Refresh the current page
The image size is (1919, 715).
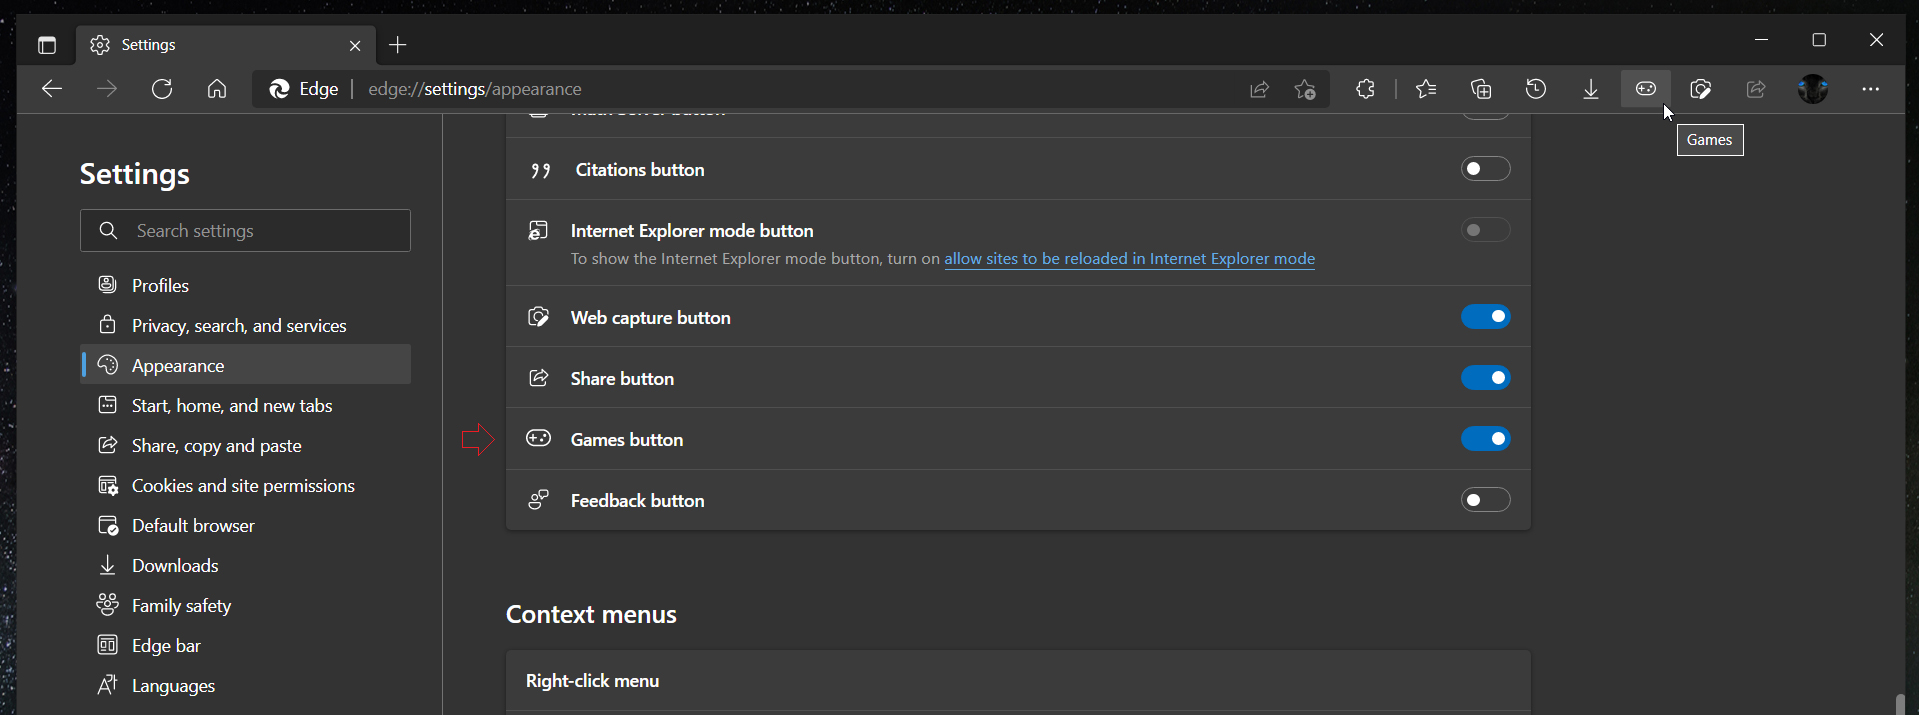[161, 89]
